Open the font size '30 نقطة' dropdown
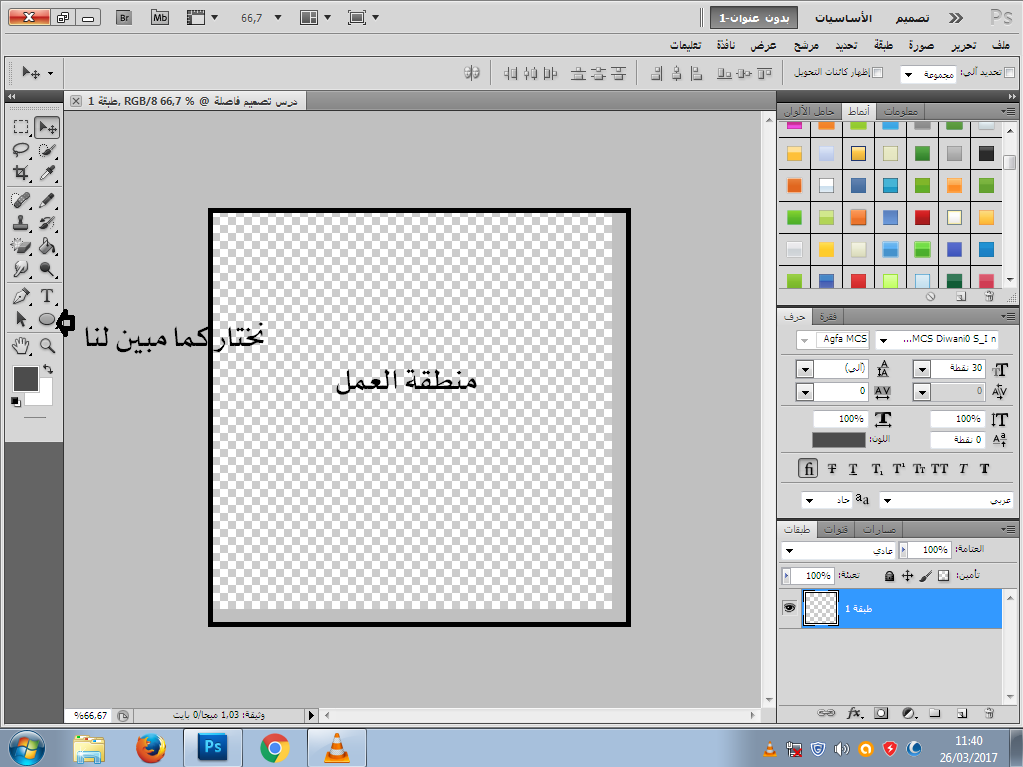Screen dimensions: 1023x767 point(921,369)
